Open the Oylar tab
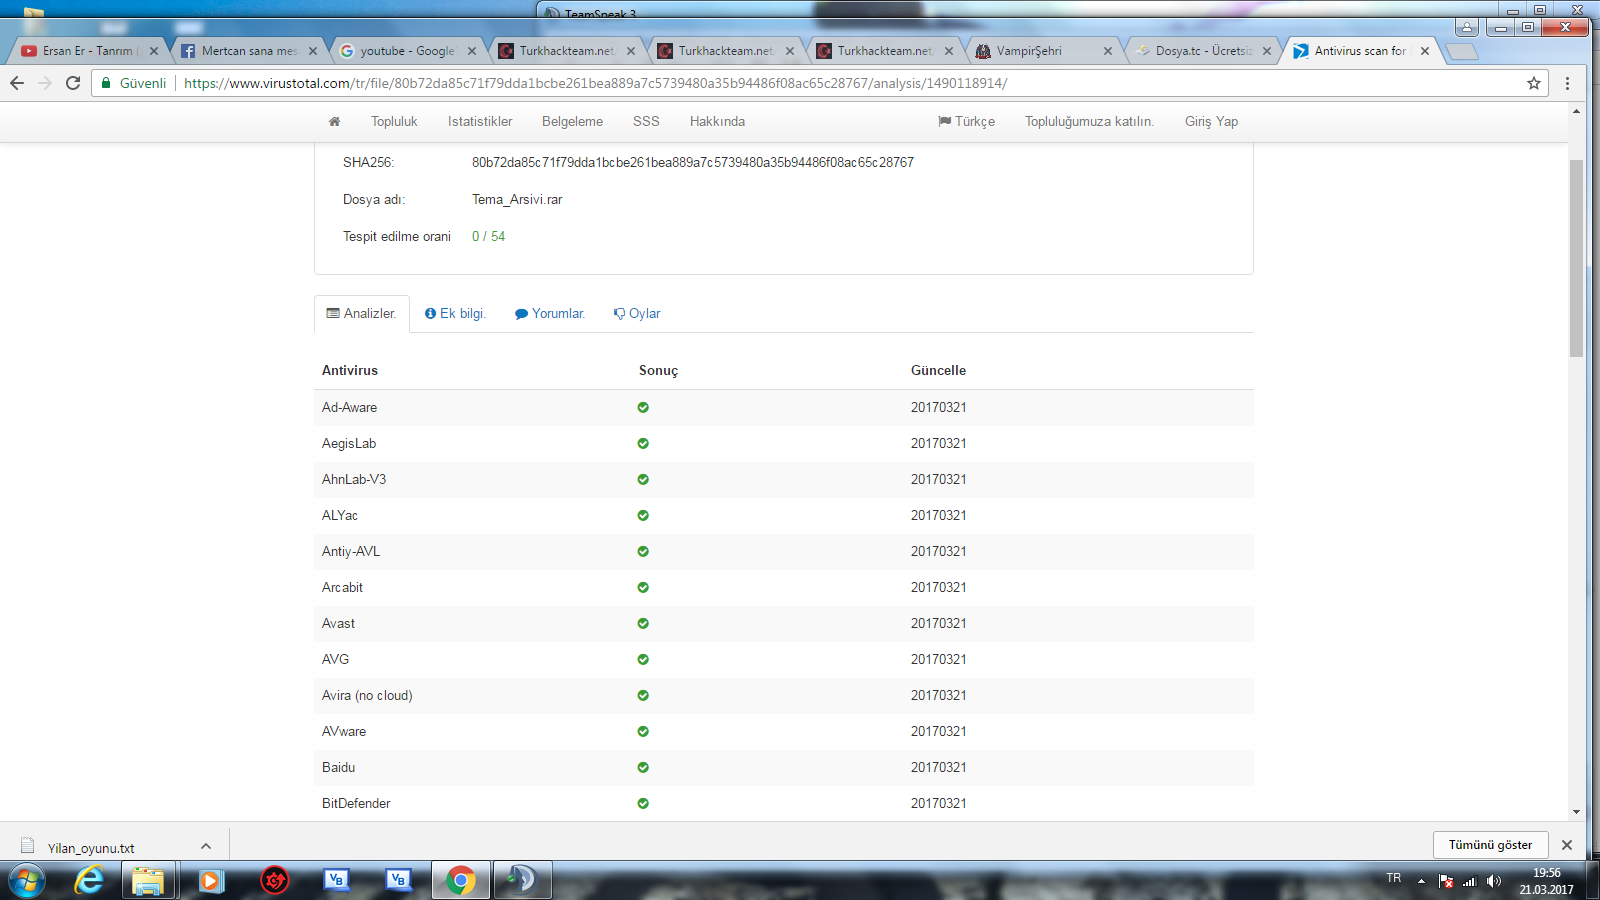Screen dimensions: 1600x900 [637, 313]
